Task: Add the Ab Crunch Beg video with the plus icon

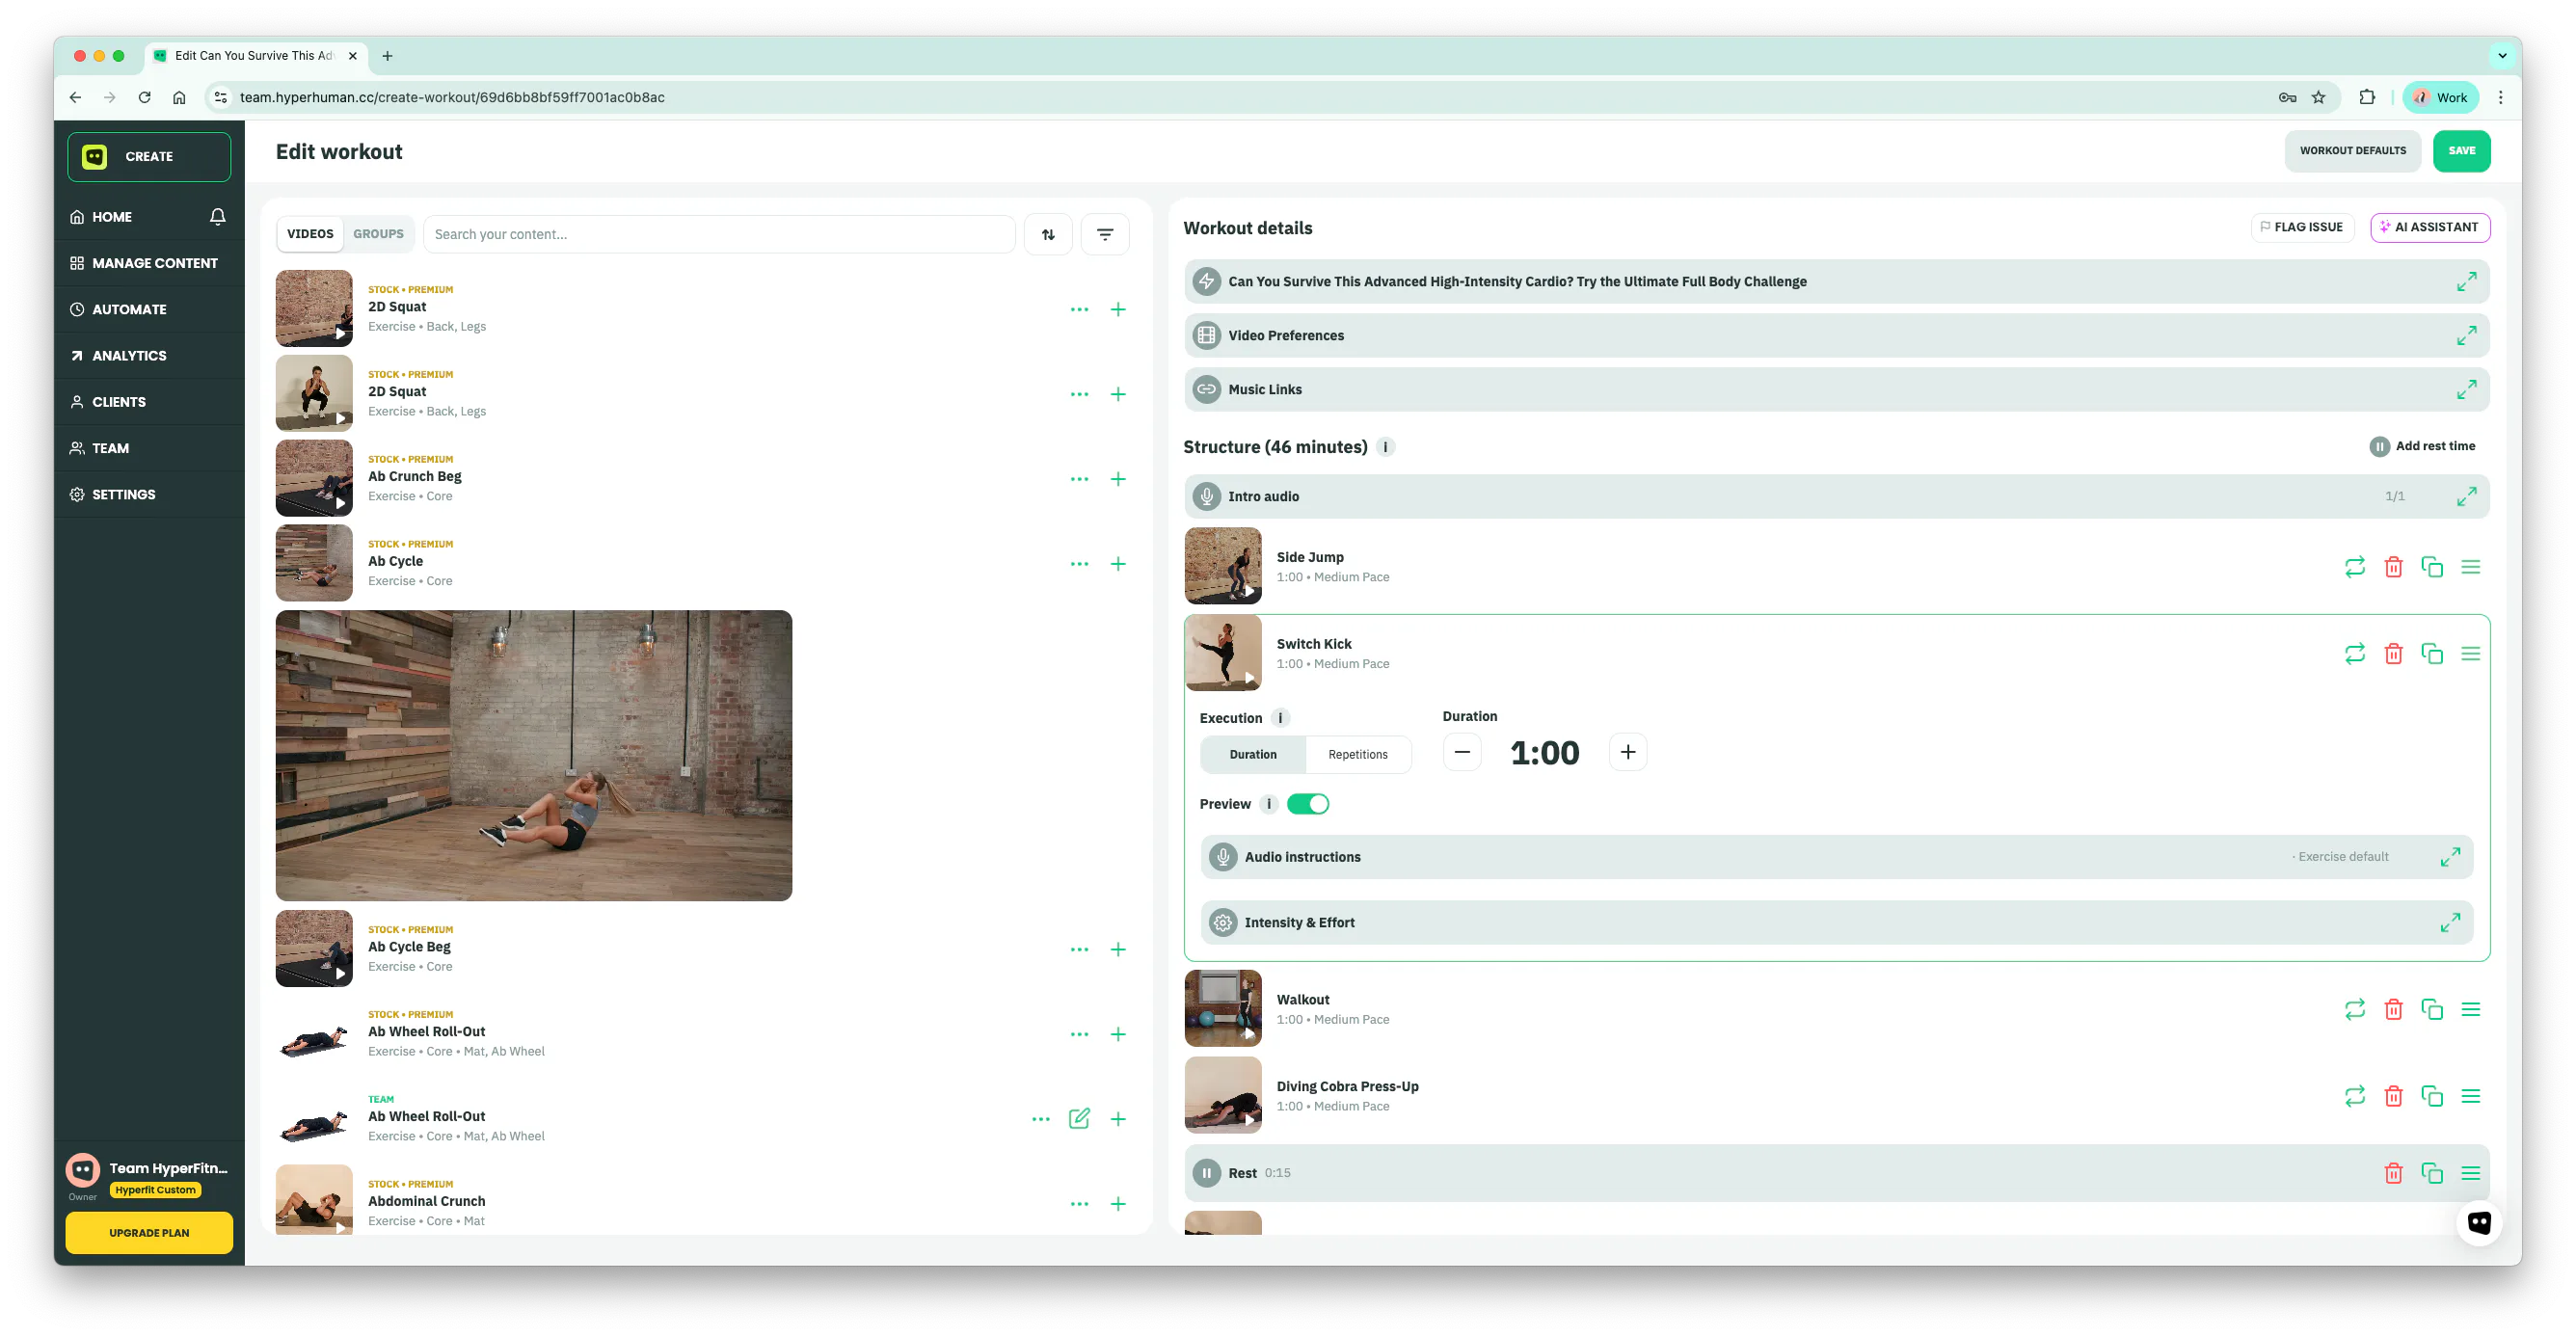Action: 1118,478
